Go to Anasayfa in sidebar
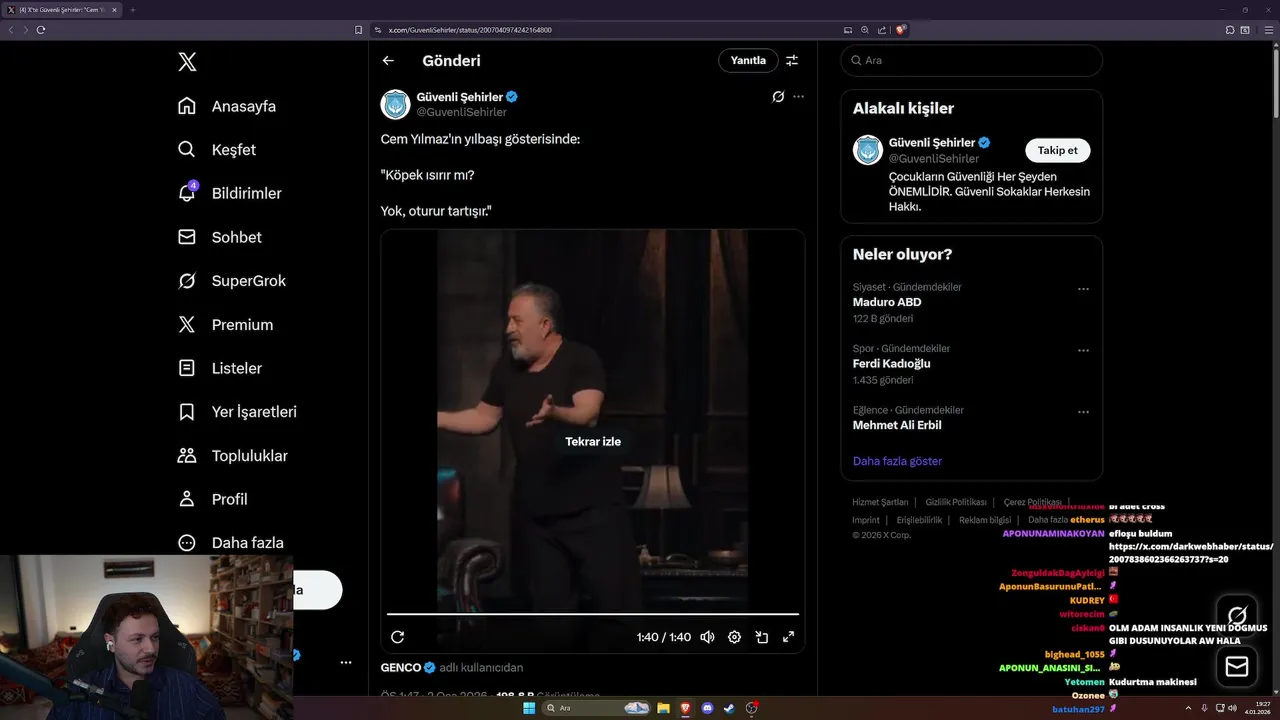 click(226, 106)
